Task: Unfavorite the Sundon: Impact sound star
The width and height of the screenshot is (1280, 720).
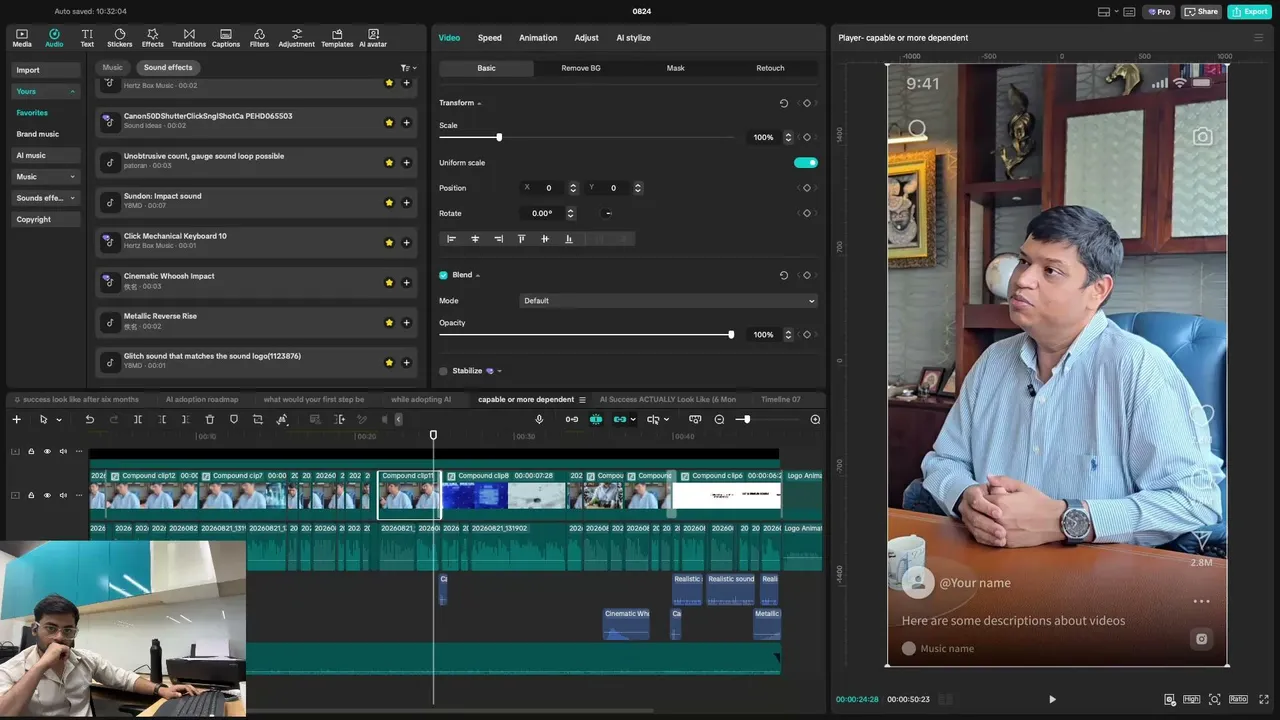Action: (x=389, y=203)
